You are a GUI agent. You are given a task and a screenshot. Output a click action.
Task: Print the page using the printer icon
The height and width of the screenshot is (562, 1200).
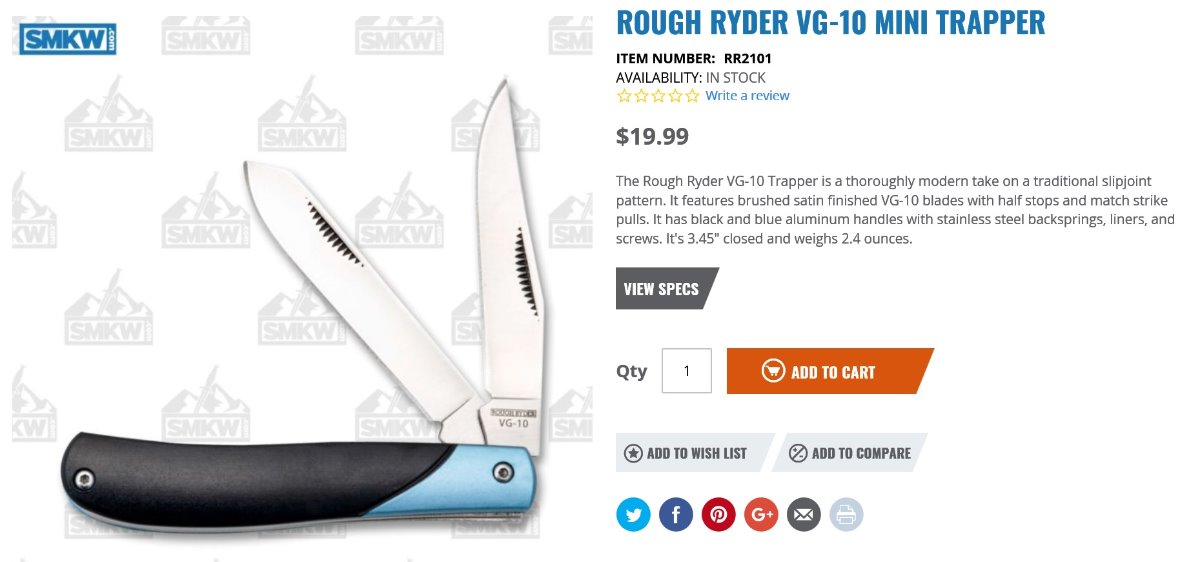(846, 515)
